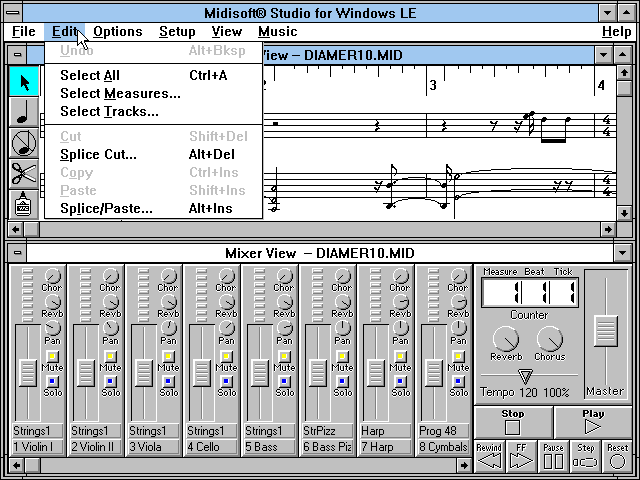
Task: Choose Splice Cut... menu entry
Action: click(x=153, y=154)
